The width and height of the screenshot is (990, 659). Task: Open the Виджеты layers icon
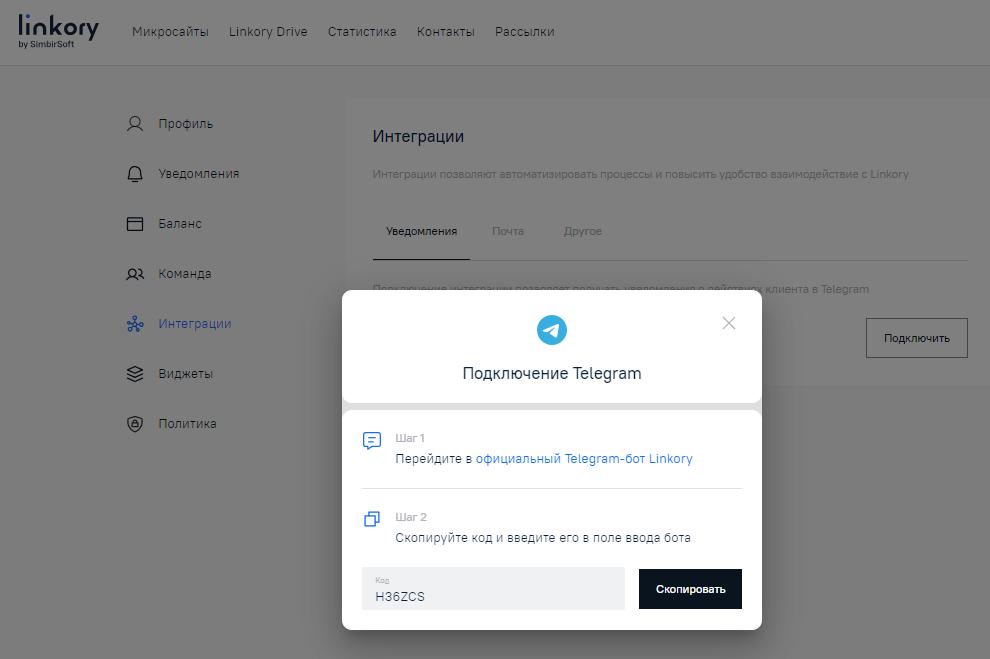pos(133,373)
